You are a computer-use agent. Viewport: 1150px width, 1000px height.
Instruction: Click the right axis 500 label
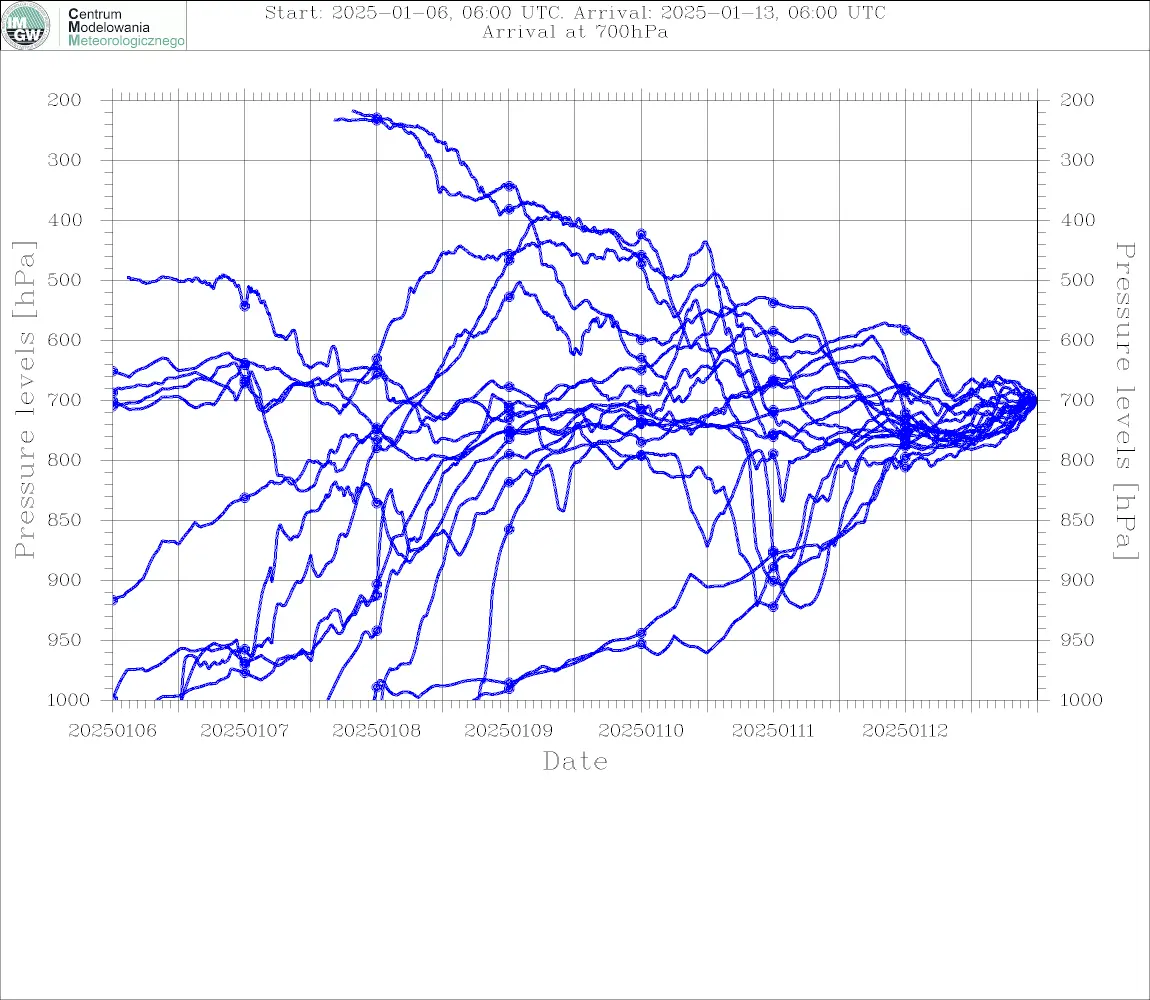pos(1077,280)
